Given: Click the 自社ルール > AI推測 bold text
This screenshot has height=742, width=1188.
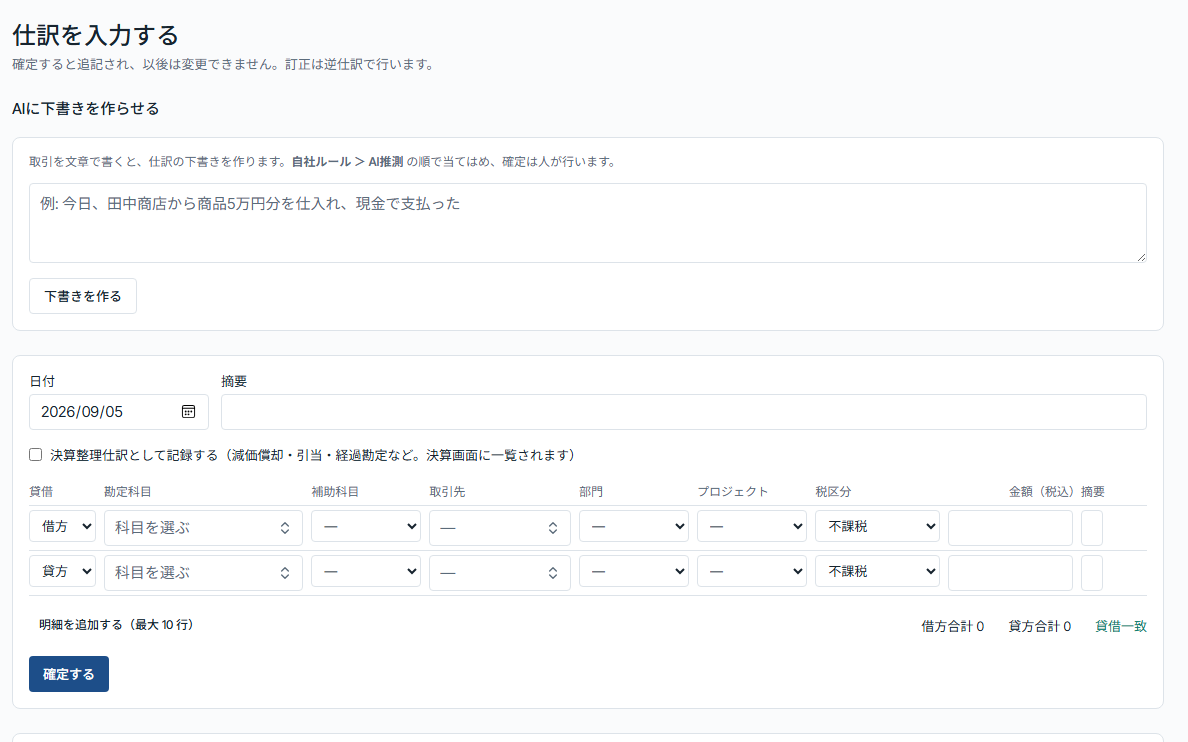Looking at the screenshot, I should pyautogui.click(x=347, y=161).
